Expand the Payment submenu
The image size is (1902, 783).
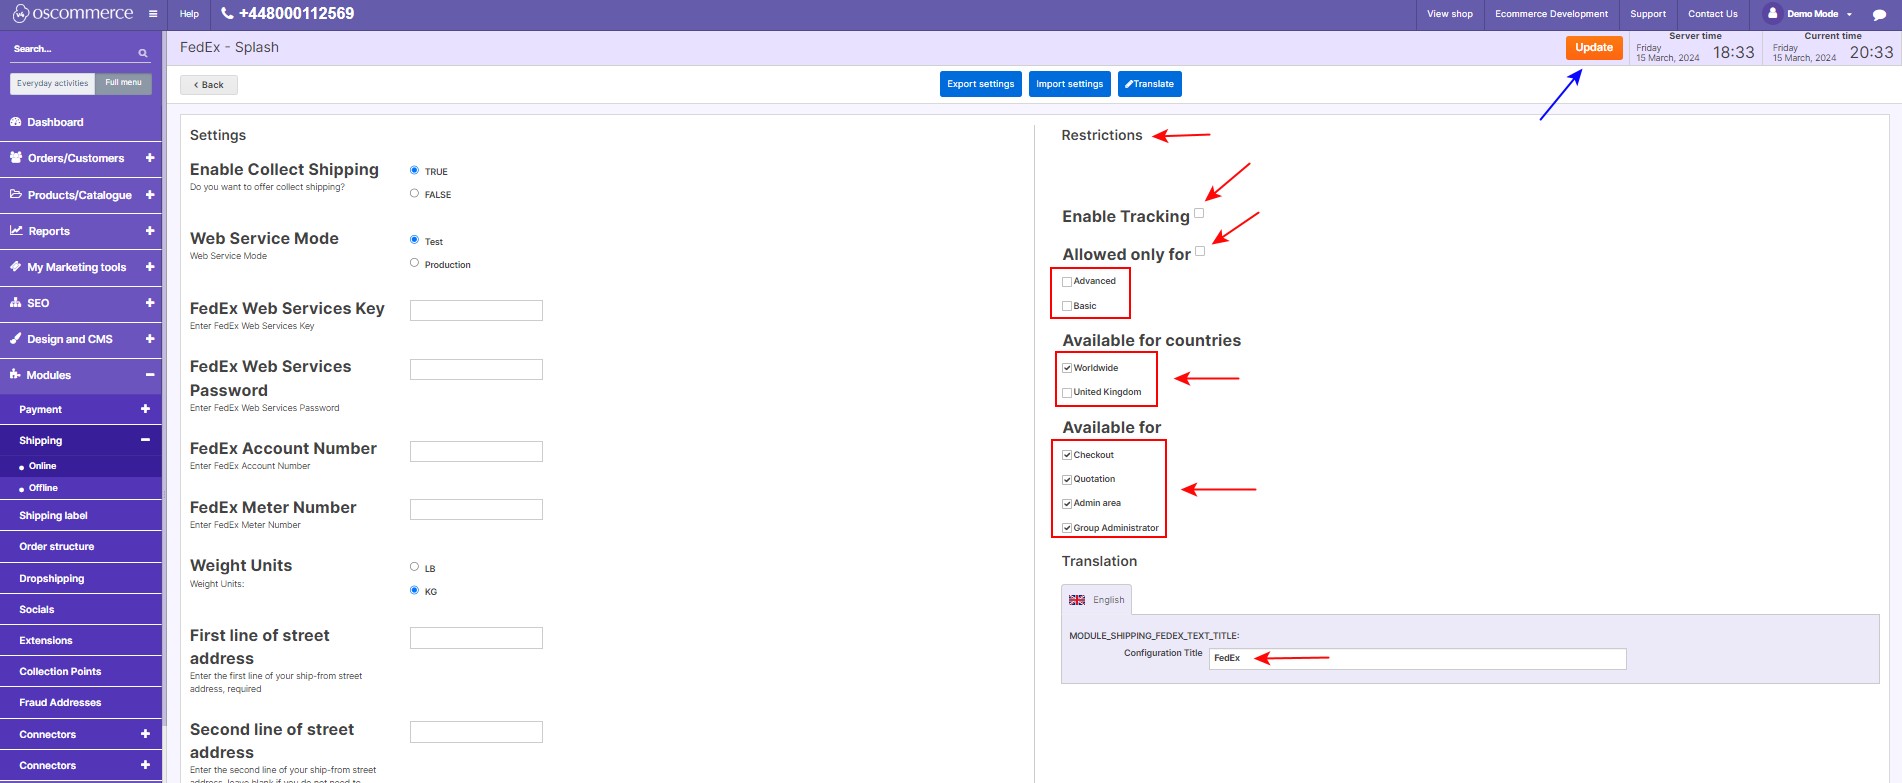(145, 409)
